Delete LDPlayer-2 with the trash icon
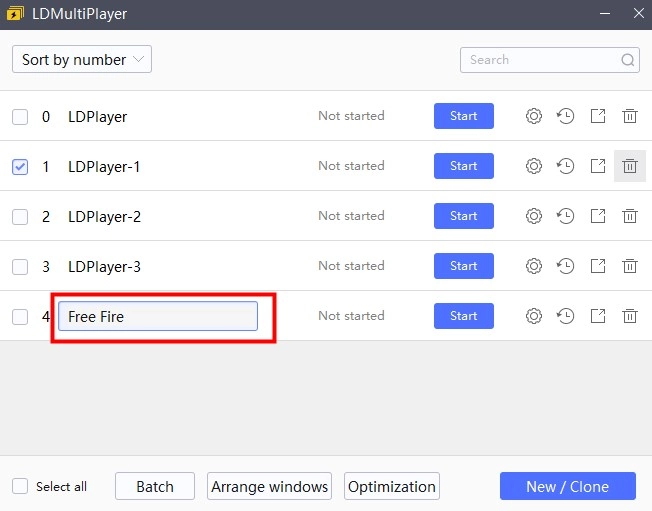Image resolution: width=652 pixels, height=511 pixels. (630, 216)
